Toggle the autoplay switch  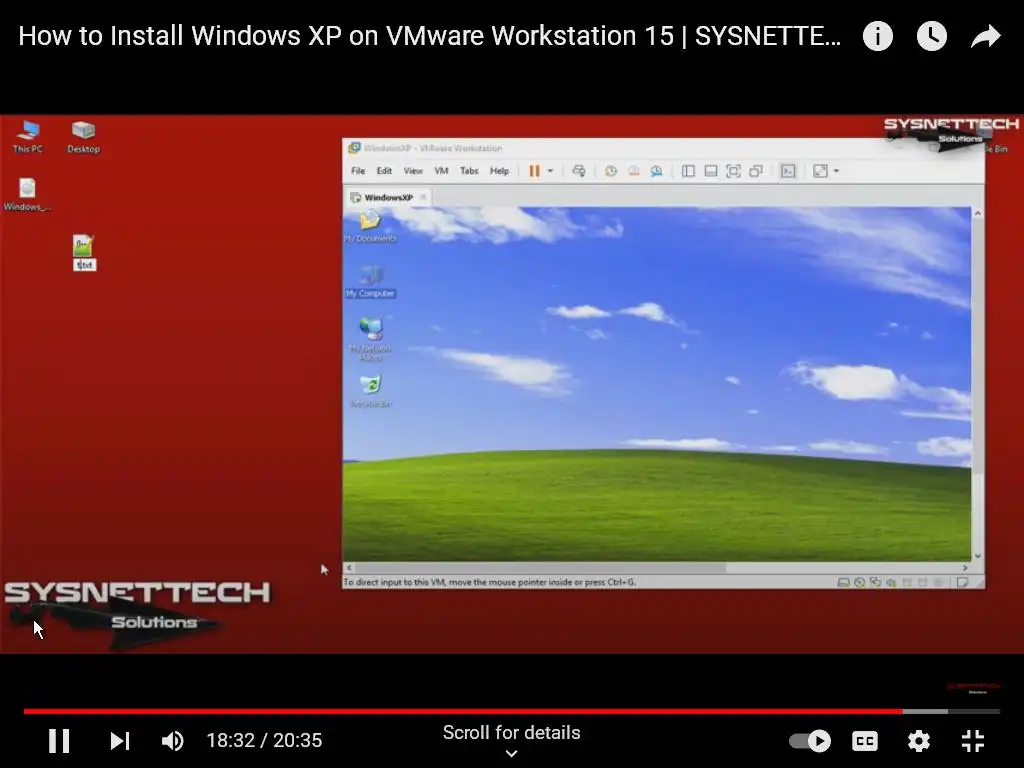810,741
